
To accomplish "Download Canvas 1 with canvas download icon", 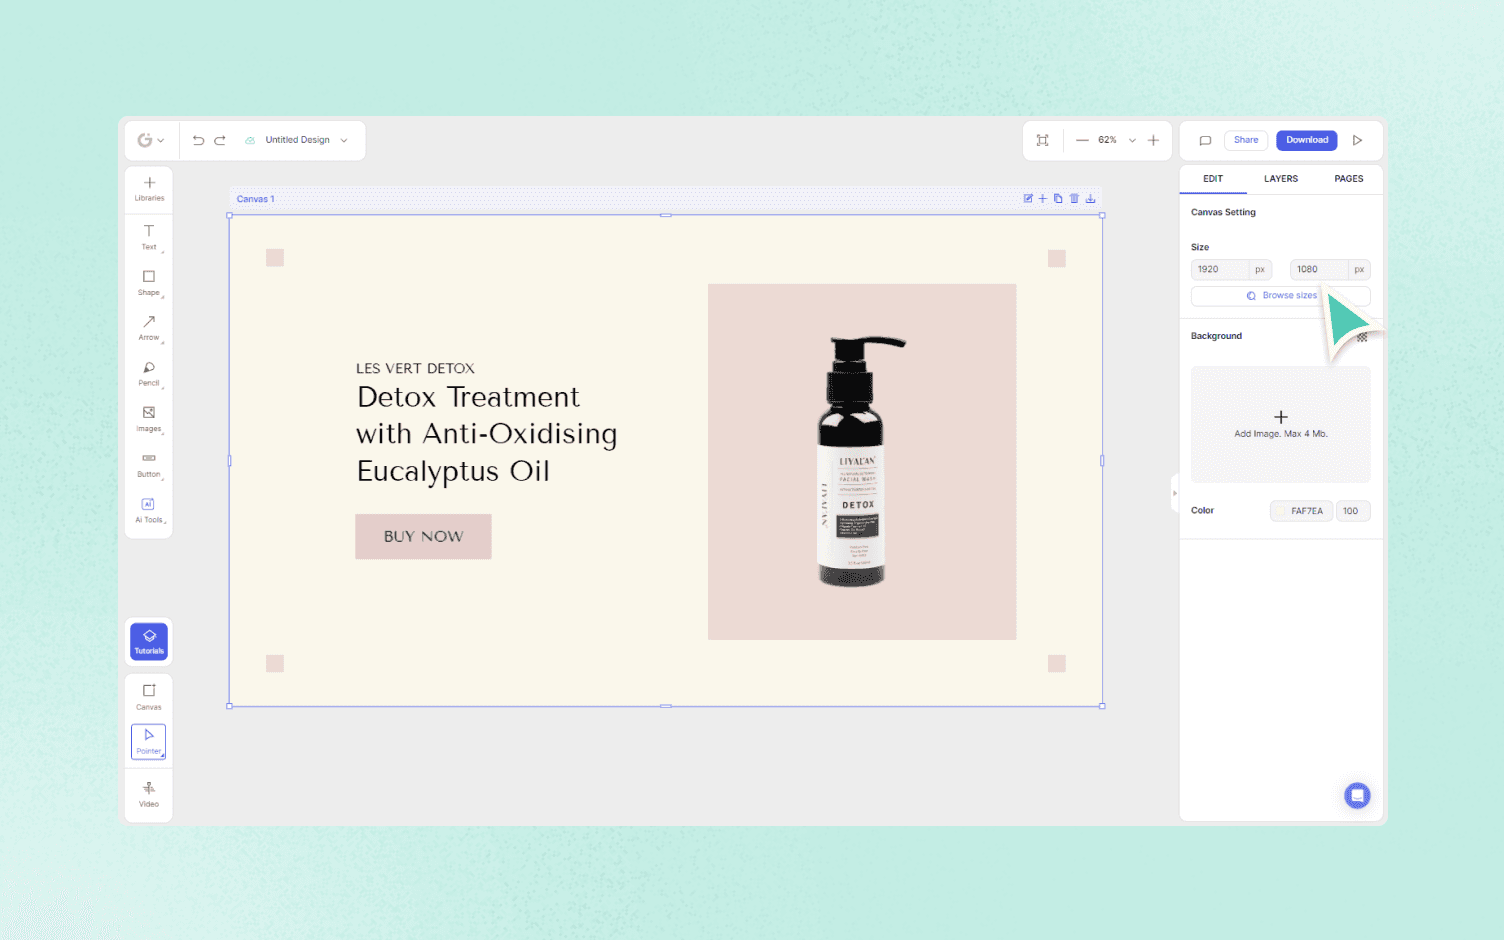I will tap(1090, 199).
